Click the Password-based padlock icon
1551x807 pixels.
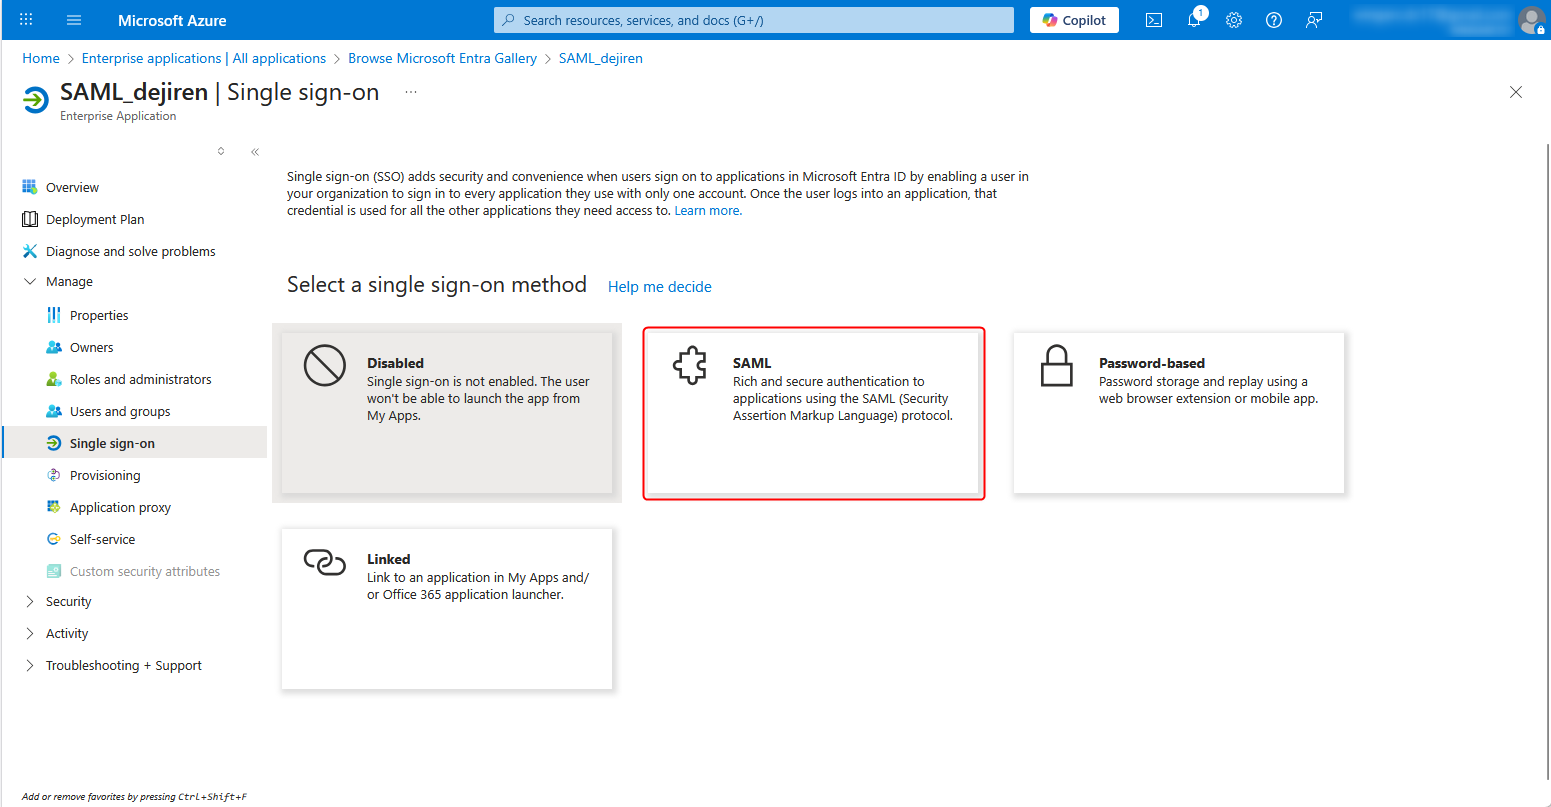point(1056,366)
